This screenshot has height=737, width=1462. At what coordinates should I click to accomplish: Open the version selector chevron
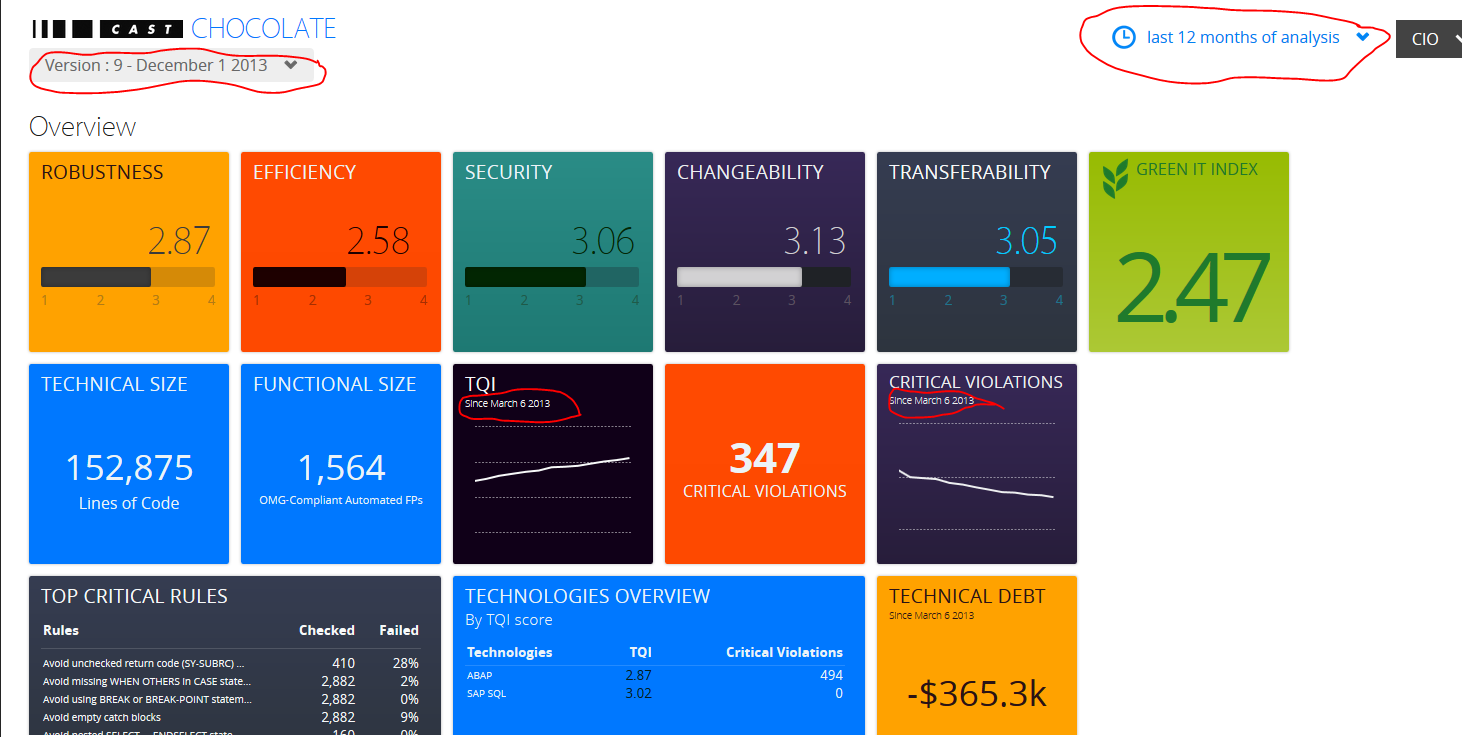[x=291, y=65]
